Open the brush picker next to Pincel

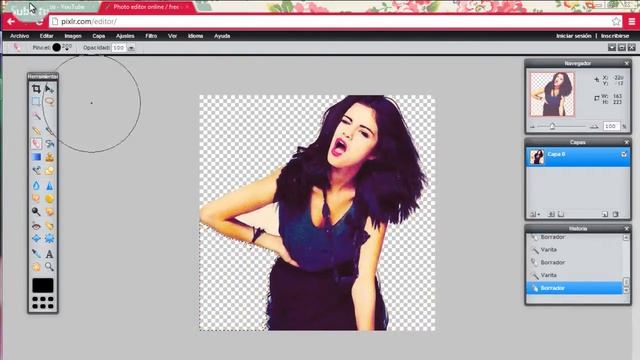(61, 47)
